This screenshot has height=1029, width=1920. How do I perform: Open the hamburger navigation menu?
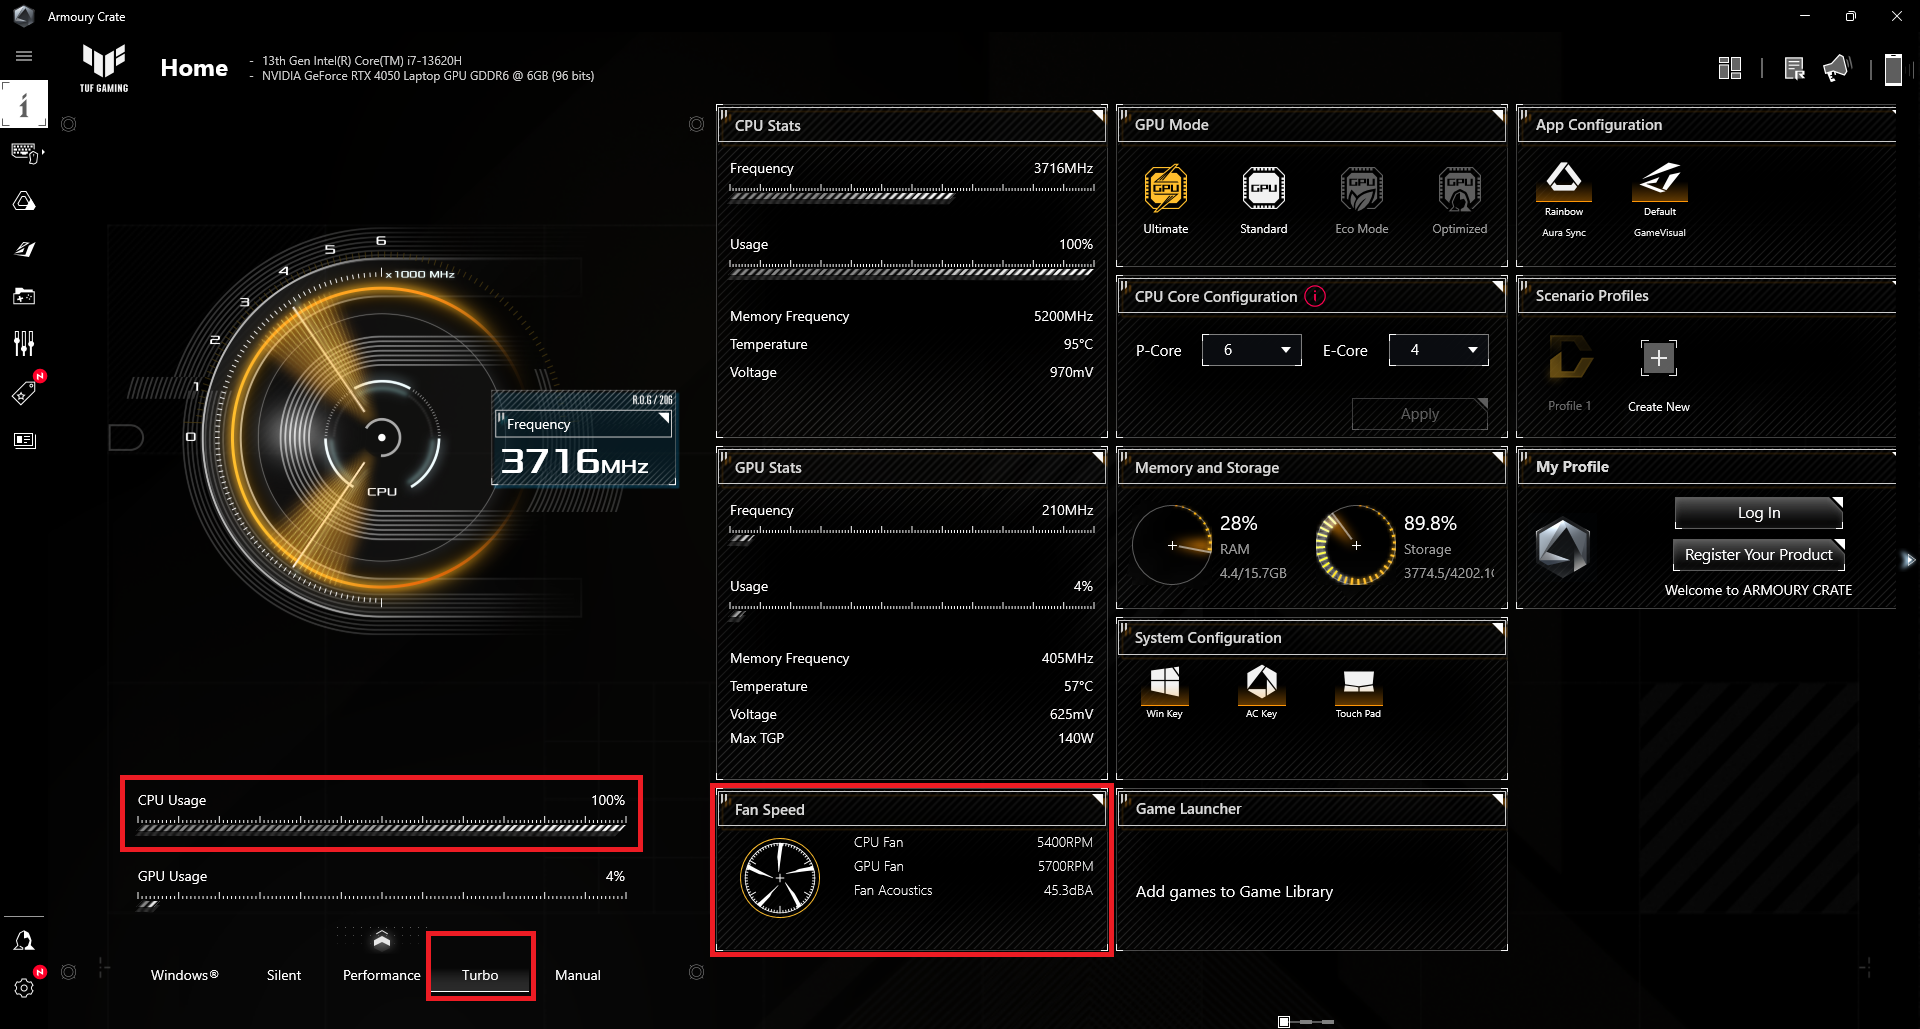click(24, 56)
